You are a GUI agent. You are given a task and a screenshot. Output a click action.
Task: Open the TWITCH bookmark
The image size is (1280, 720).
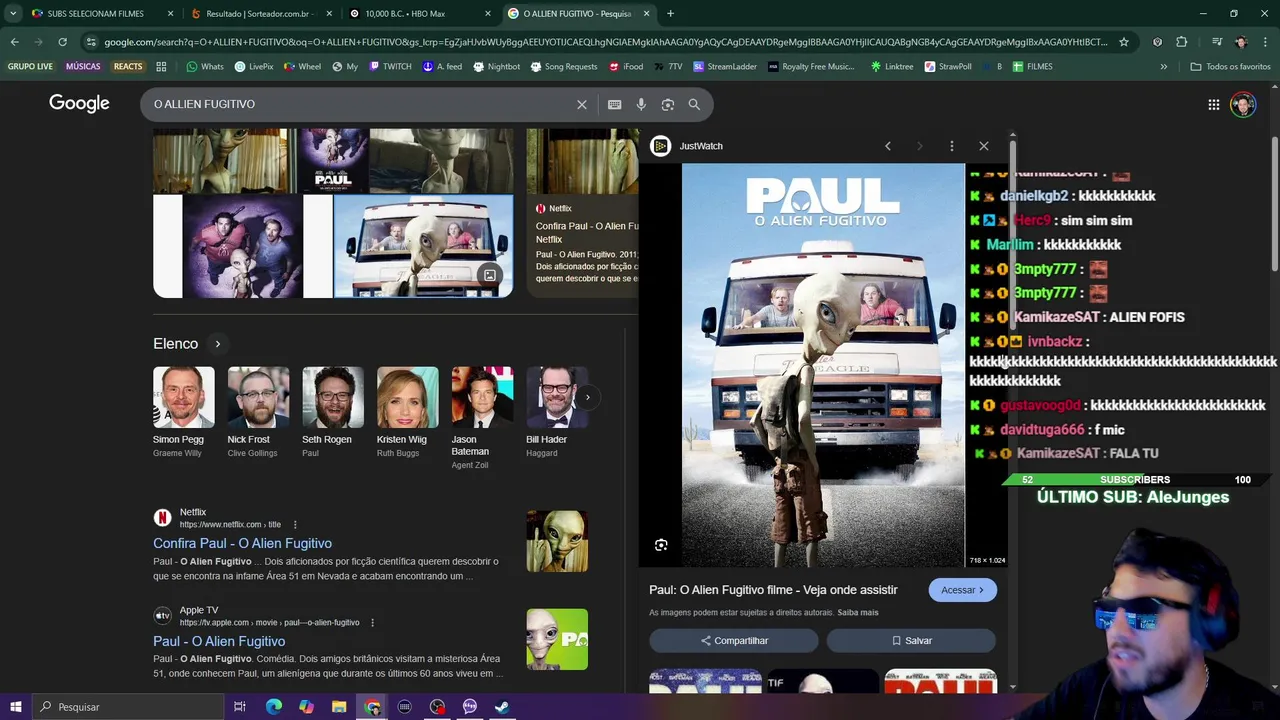pyautogui.click(x=389, y=67)
